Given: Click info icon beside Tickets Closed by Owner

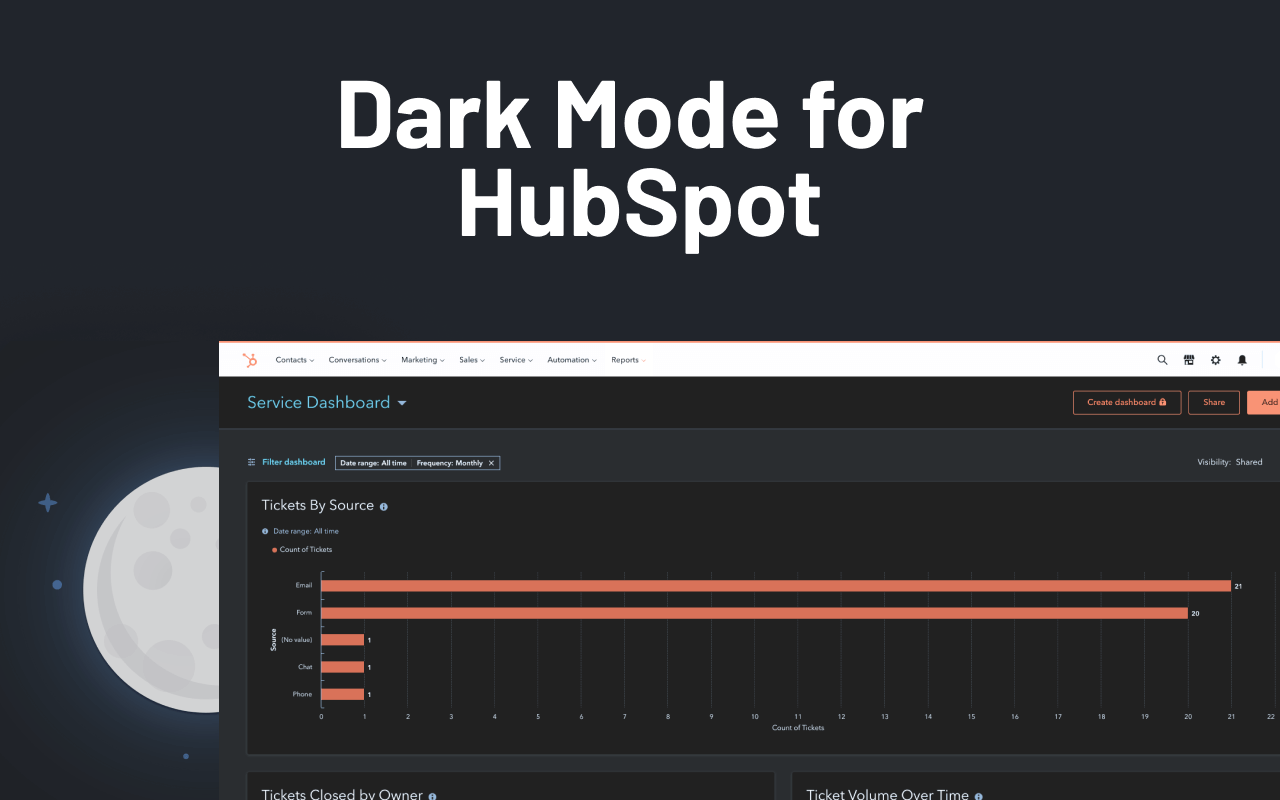Looking at the screenshot, I should [x=432, y=796].
